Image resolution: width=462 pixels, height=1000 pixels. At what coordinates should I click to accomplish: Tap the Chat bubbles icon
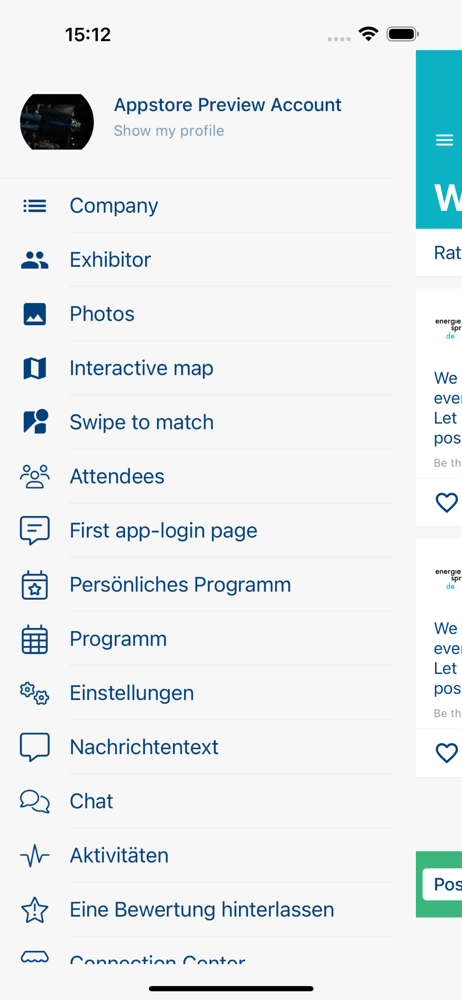[x=34, y=801]
